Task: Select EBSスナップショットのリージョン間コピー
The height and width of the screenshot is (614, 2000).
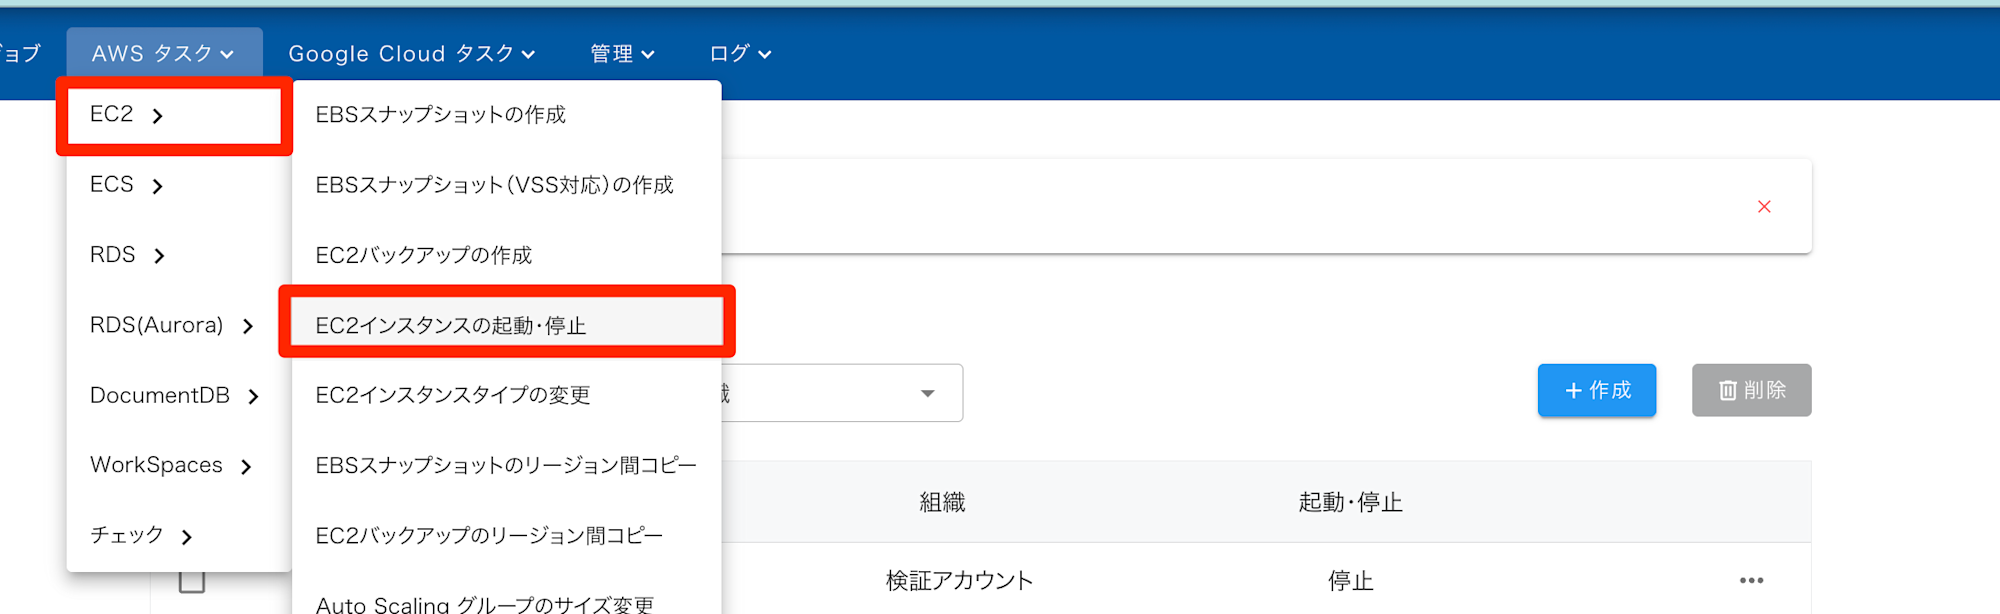Action: 507,465
